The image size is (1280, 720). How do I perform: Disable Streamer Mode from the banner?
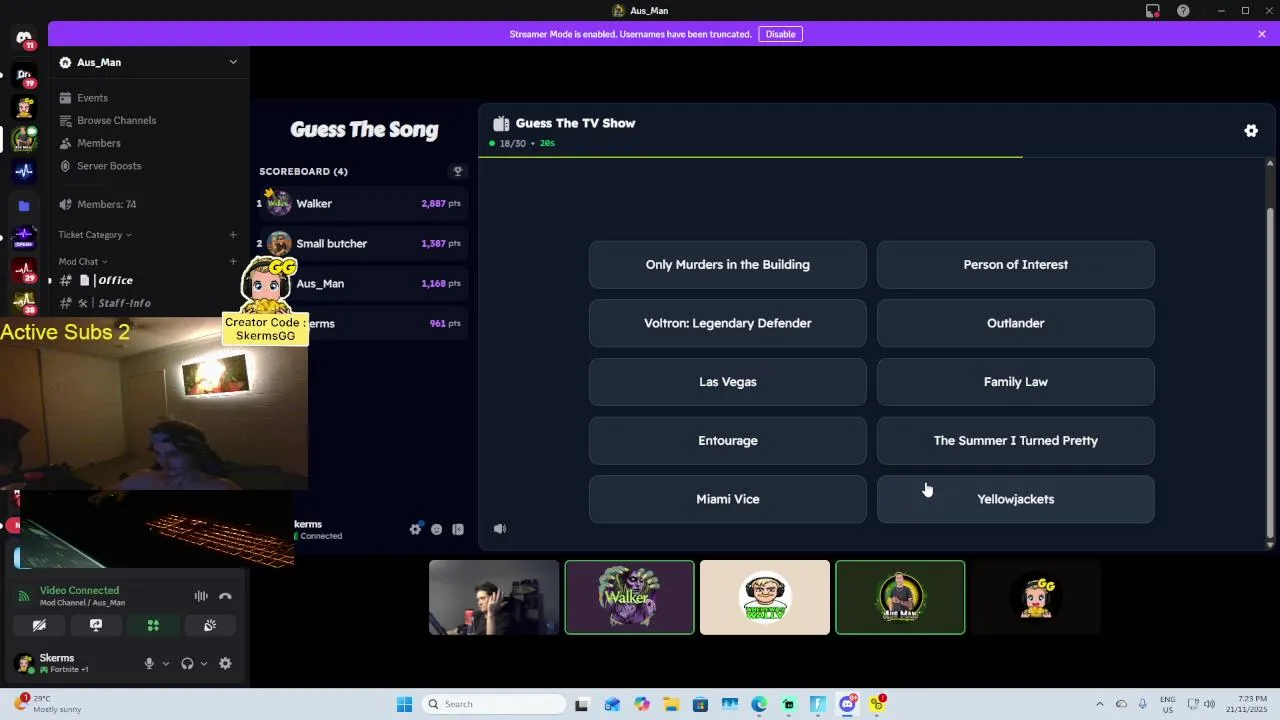pos(780,34)
